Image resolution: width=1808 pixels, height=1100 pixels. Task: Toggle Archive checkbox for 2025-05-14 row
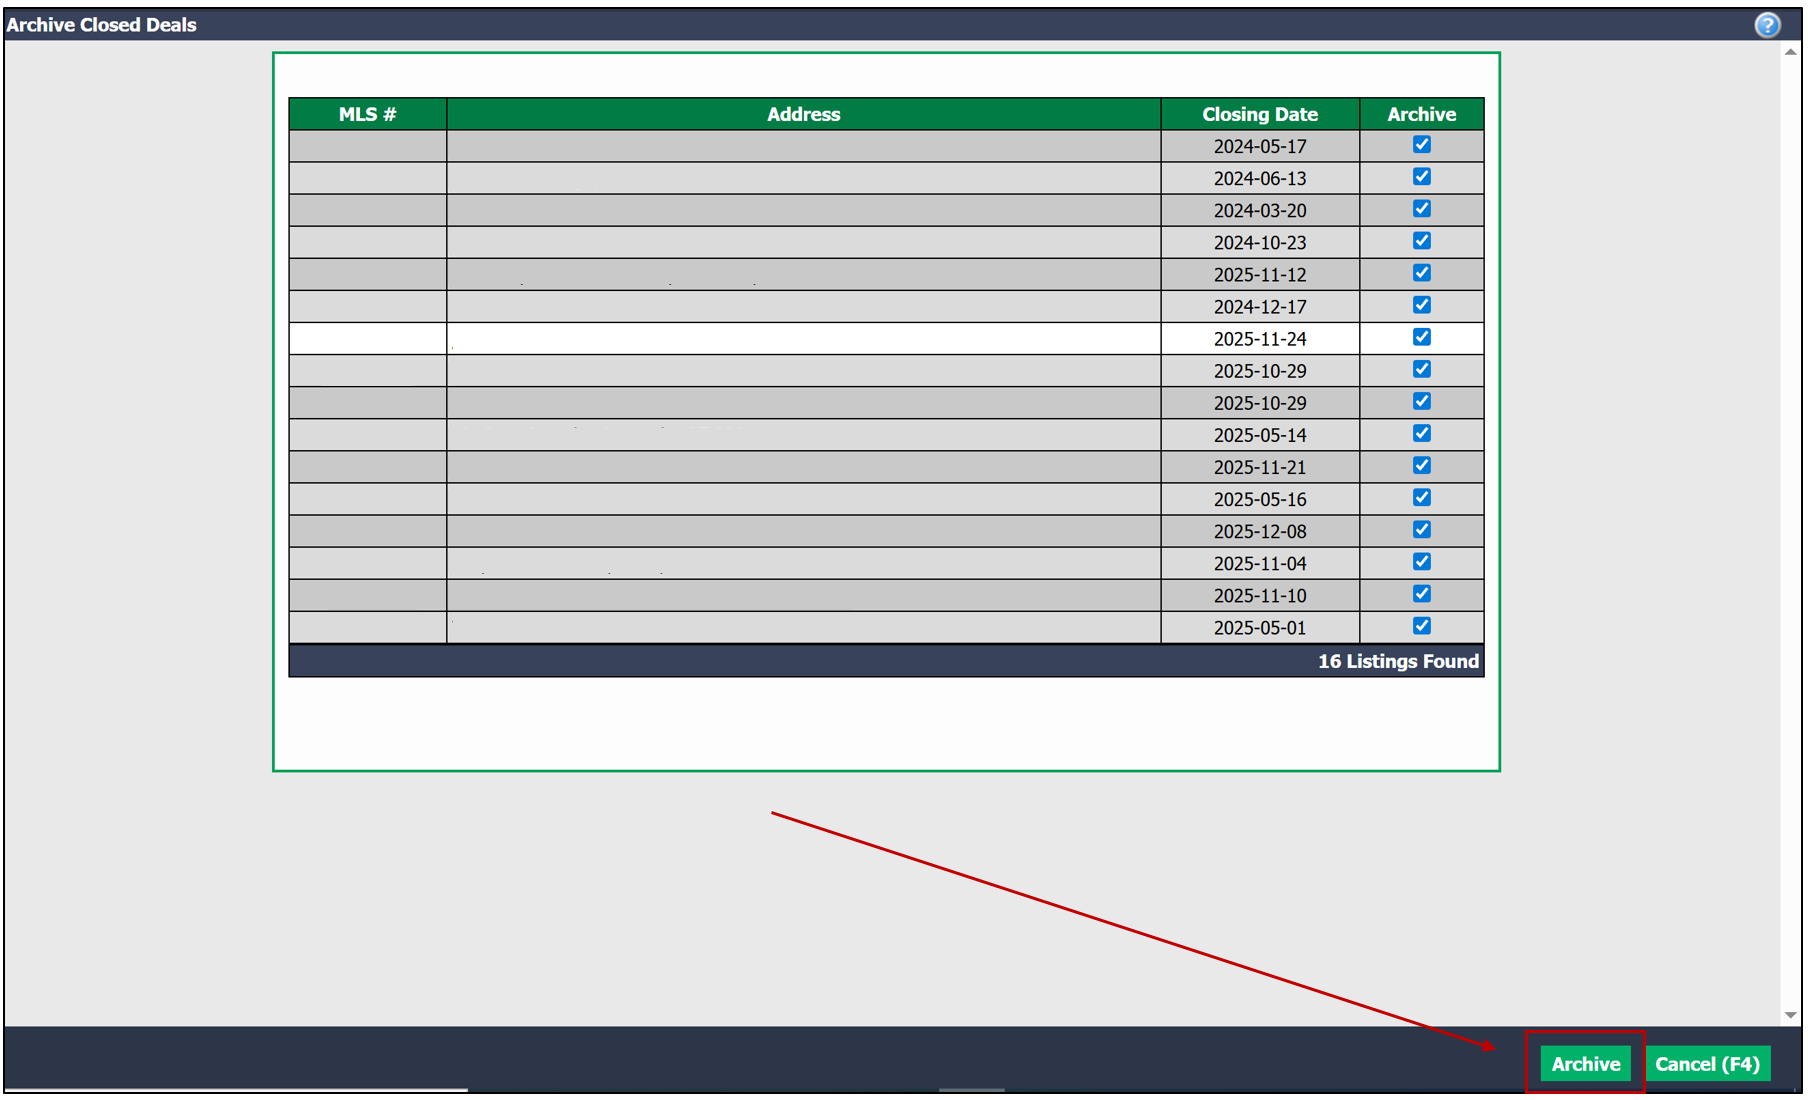coord(1421,434)
